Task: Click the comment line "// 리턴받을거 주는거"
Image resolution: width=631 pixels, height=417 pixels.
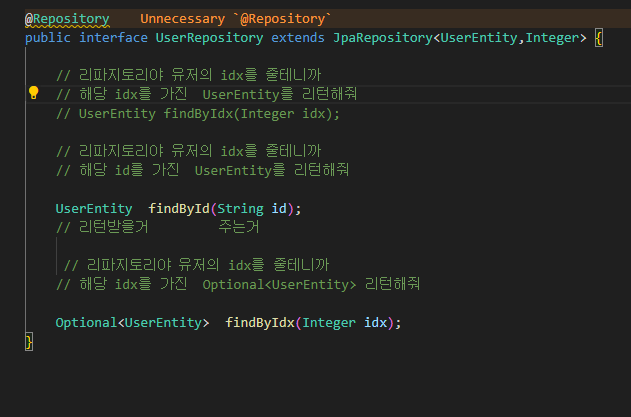Action: coord(158,227)
